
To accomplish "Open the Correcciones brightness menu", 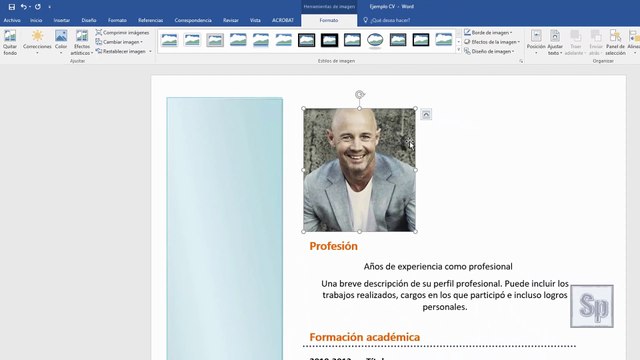I will click(x=37, y=42).
